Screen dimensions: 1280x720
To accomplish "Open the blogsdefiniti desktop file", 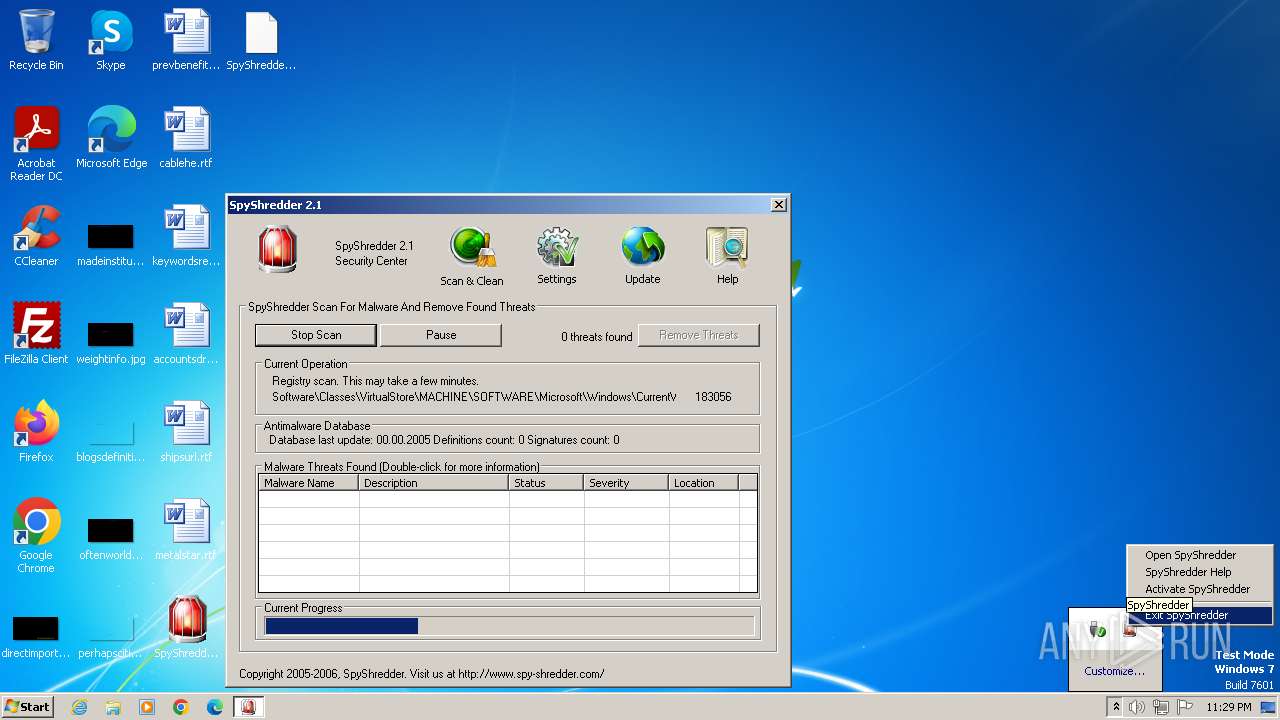I will click(111, 439).
